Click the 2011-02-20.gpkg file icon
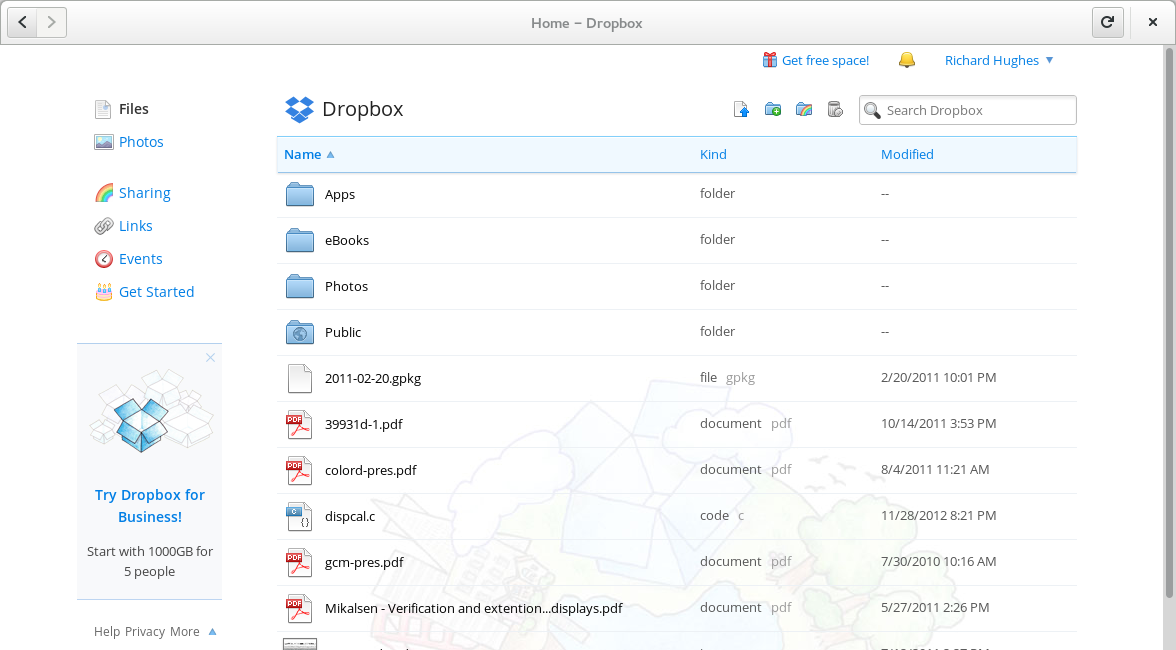This screenshot has height=650, width=1176. [x=299, y=378]
